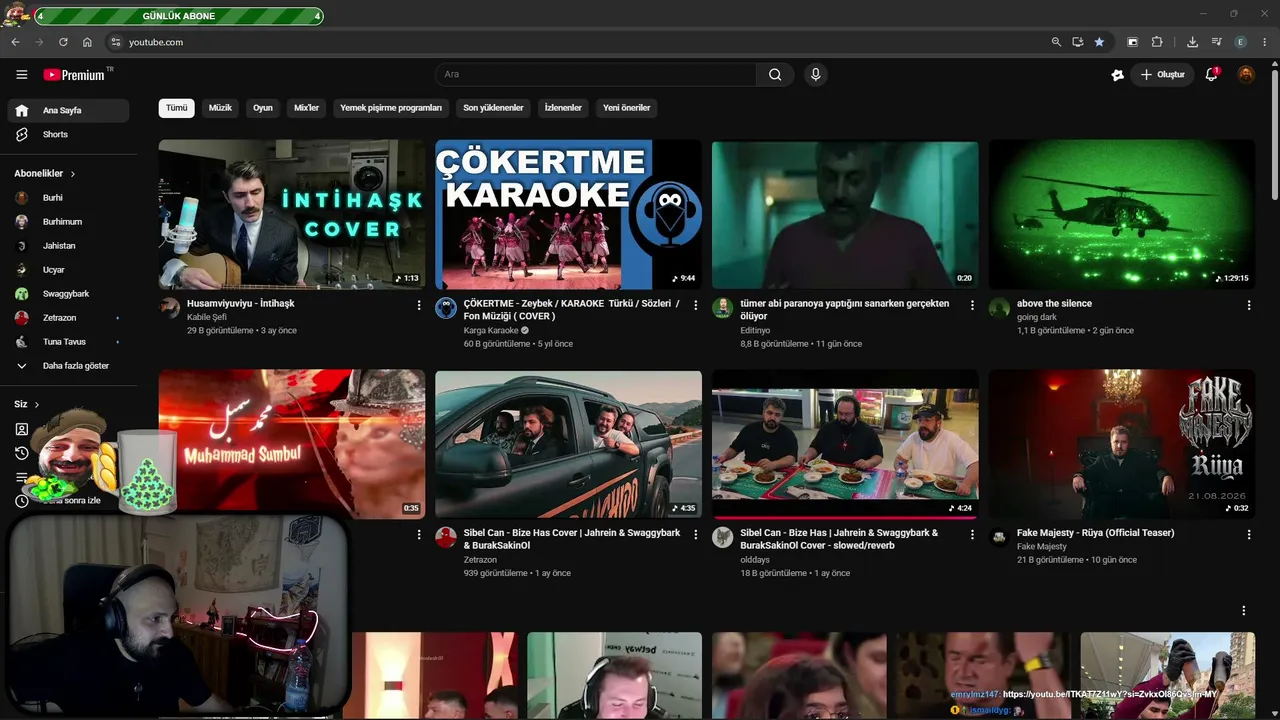Open Kabile Şefi channel avatar

(x=169, y=308)
